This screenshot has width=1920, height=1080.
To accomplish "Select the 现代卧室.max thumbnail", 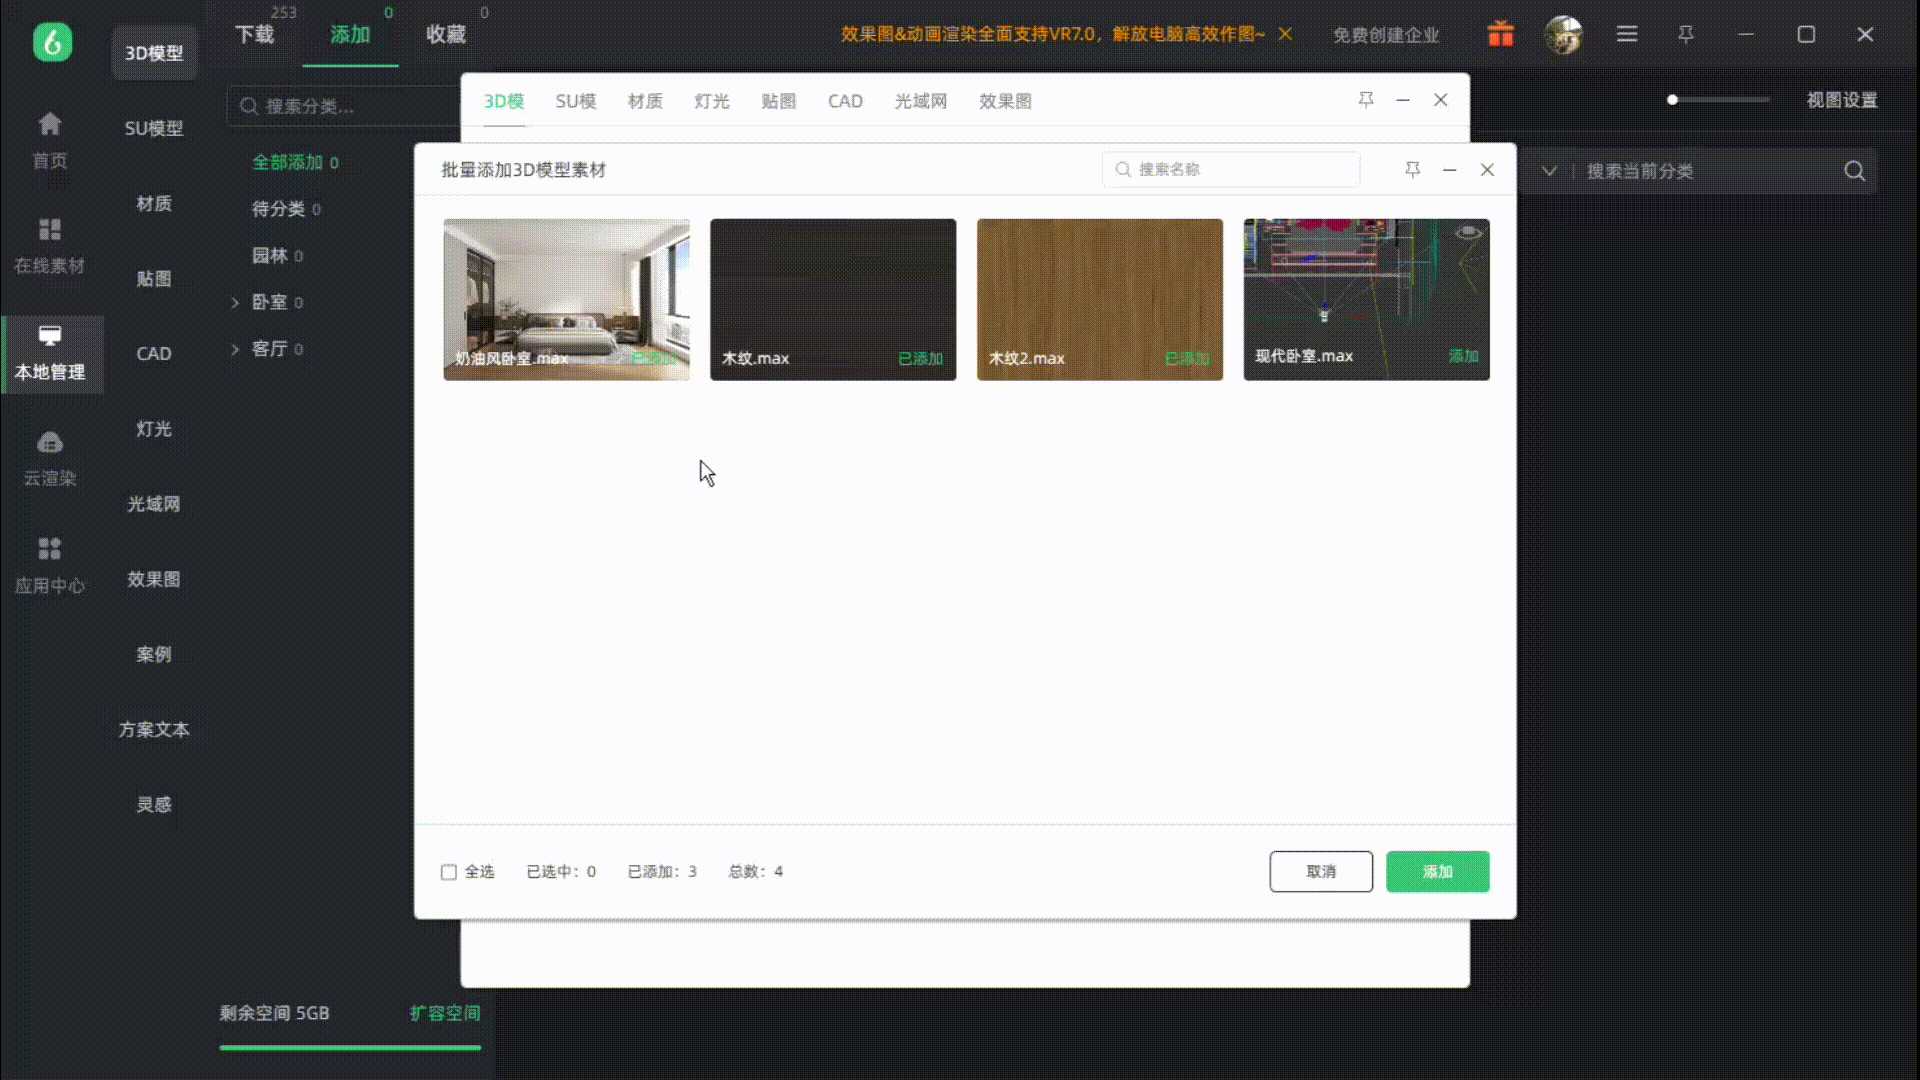I will [1366, 299].
